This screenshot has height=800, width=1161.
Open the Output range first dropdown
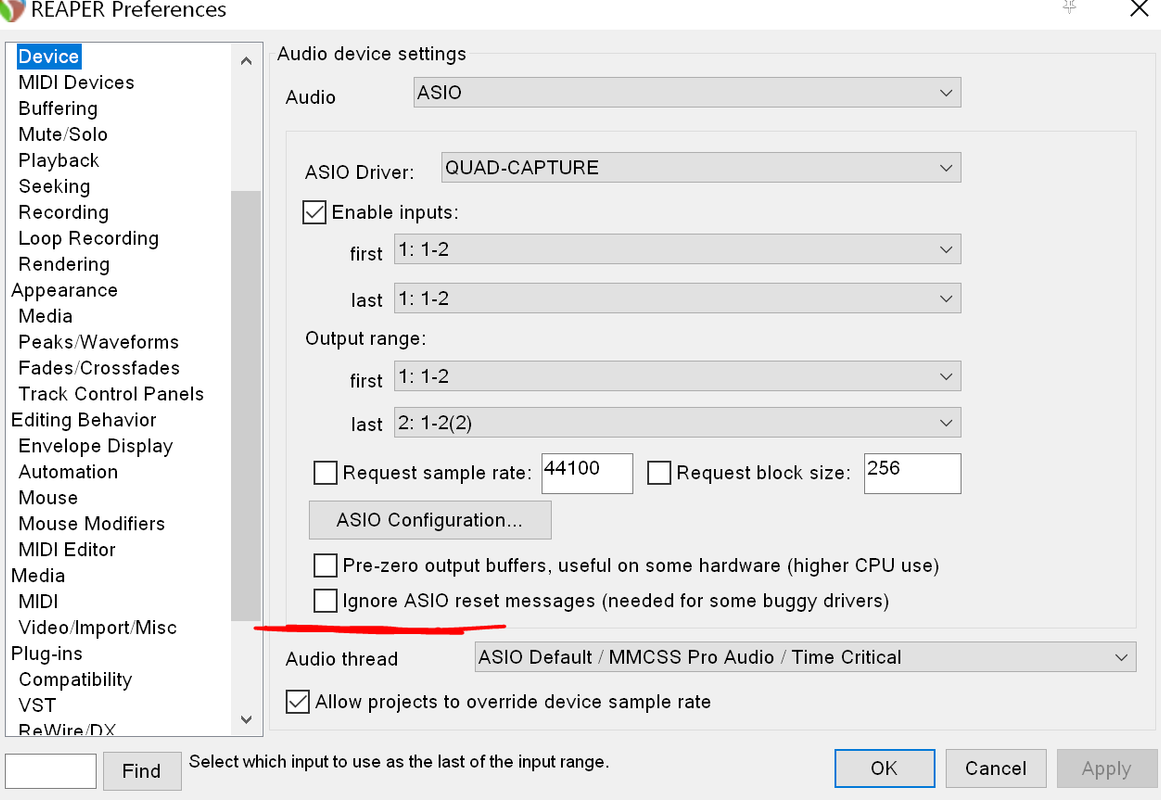point(677,376)
